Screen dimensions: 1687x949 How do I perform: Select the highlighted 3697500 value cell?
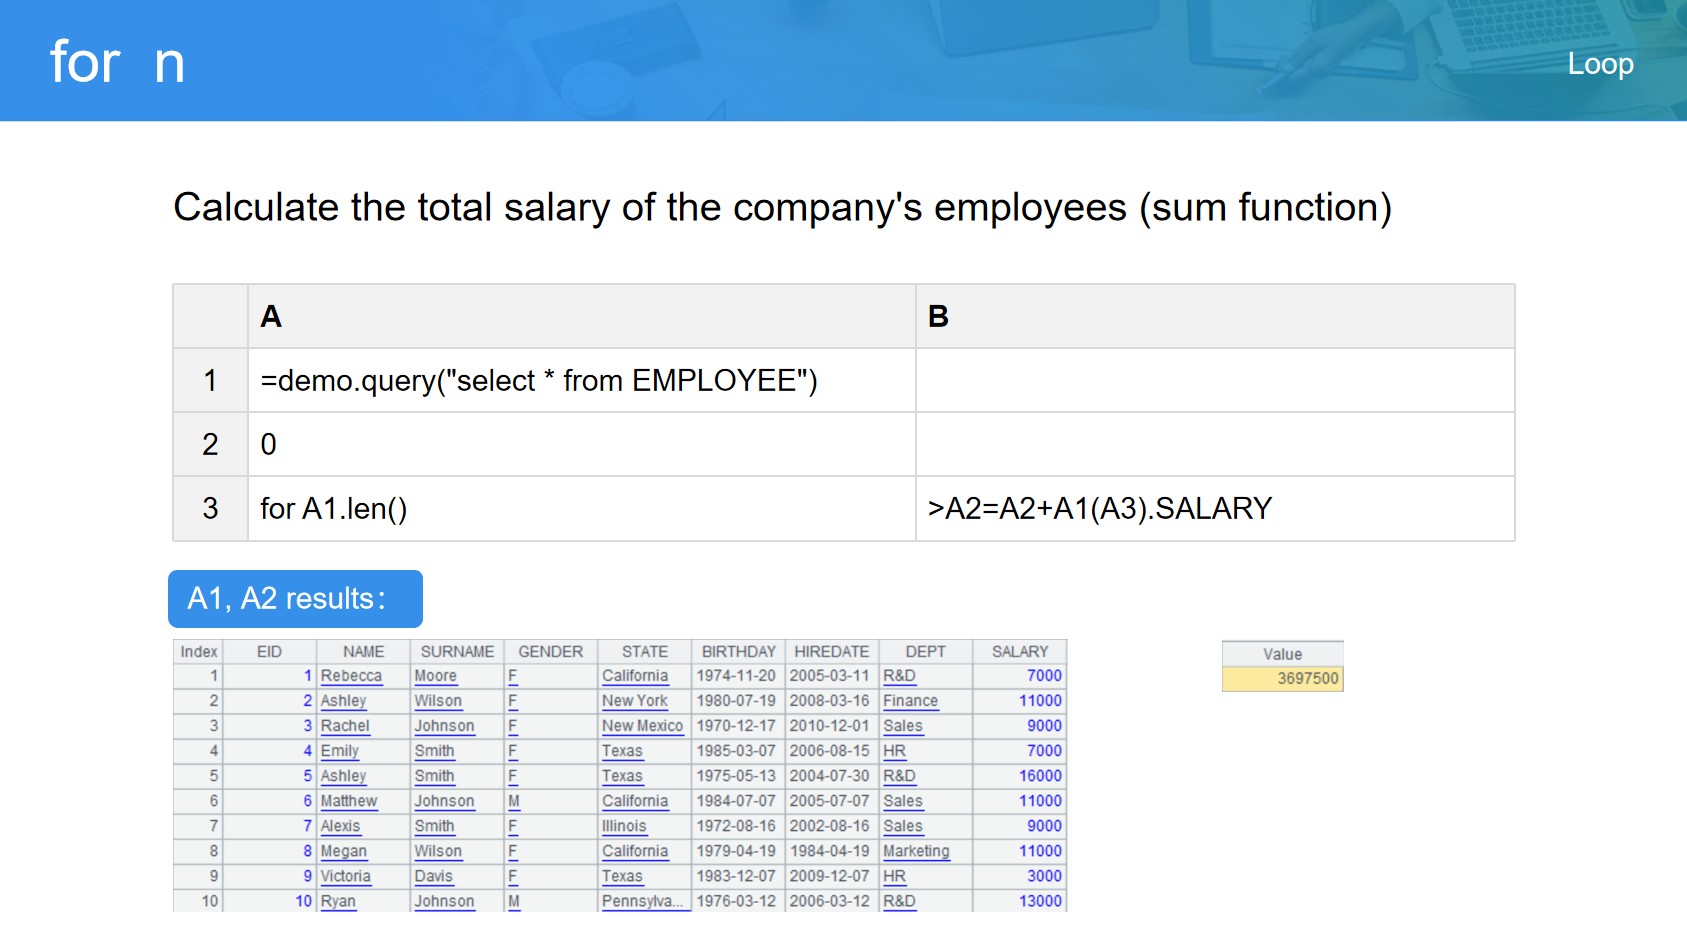[x=1282, y=679]
